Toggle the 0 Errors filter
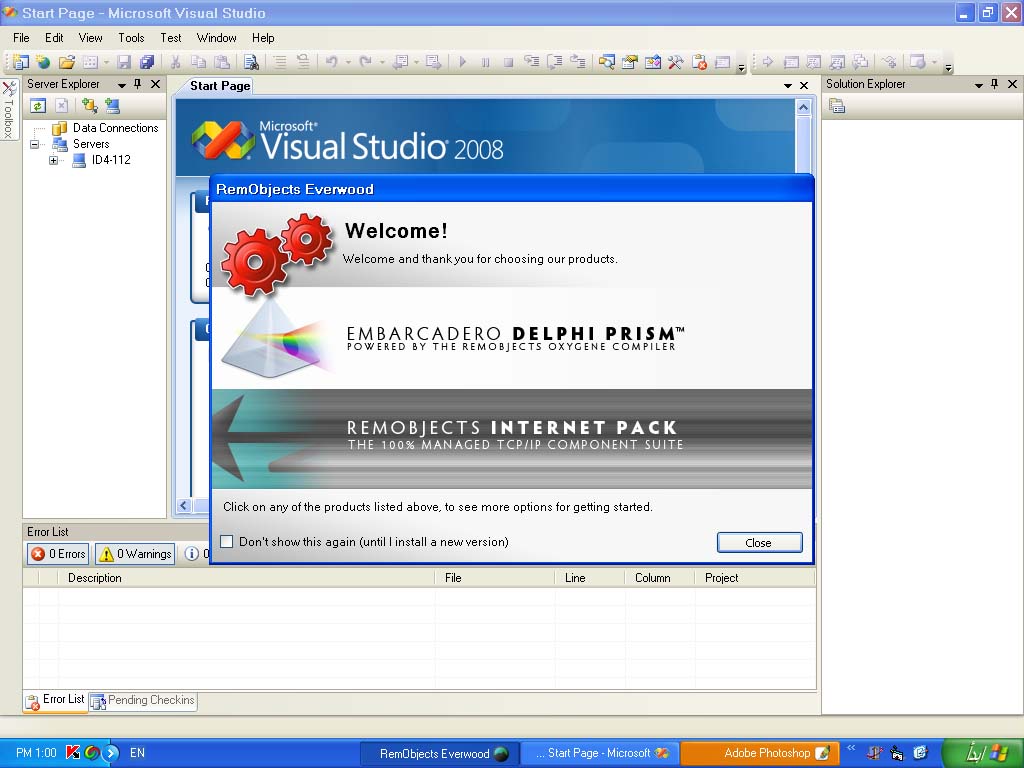The width and height of the screenshot is (1024, 768). (58, 554)
